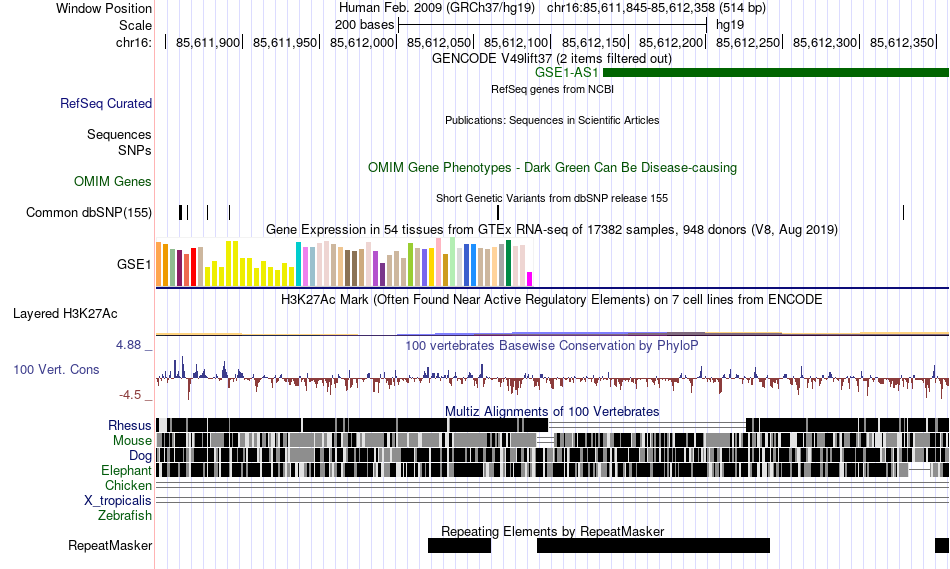950x569 pixels.
Task: Click 'RefSeq genes from NCBI' track title
Action: pos(552,89)
